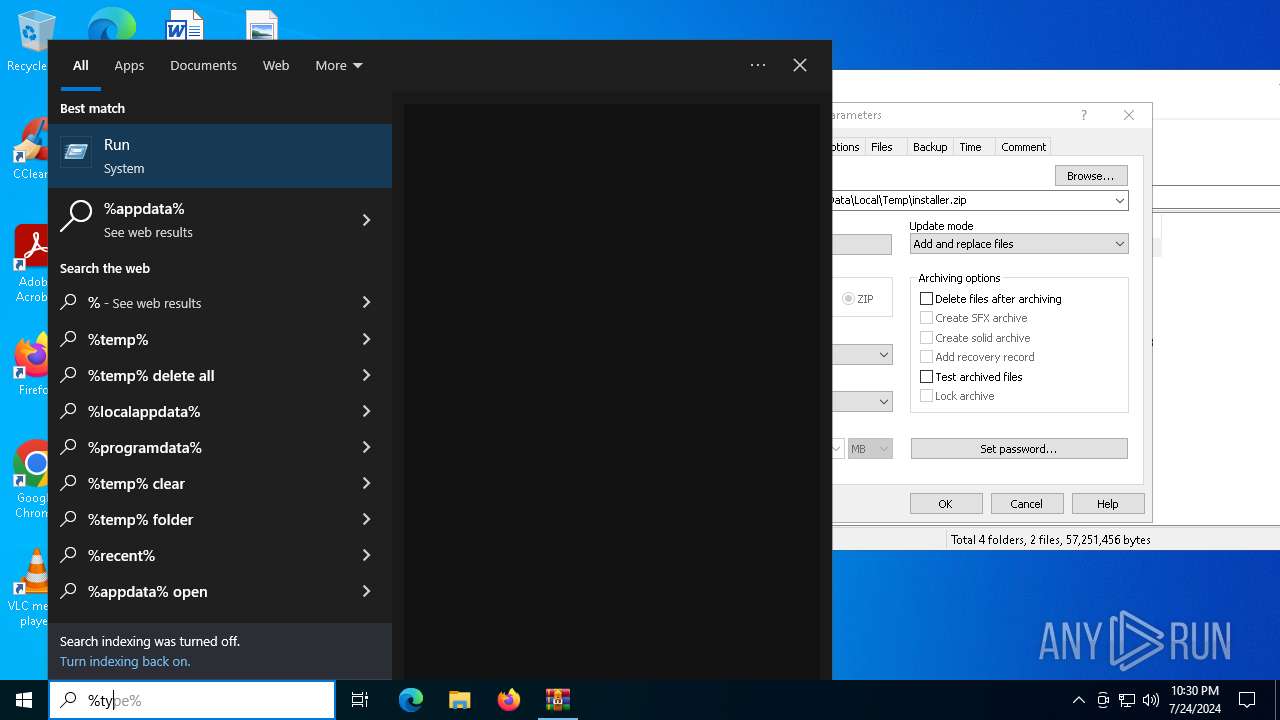Click the taskbar clock and date

1195,700
